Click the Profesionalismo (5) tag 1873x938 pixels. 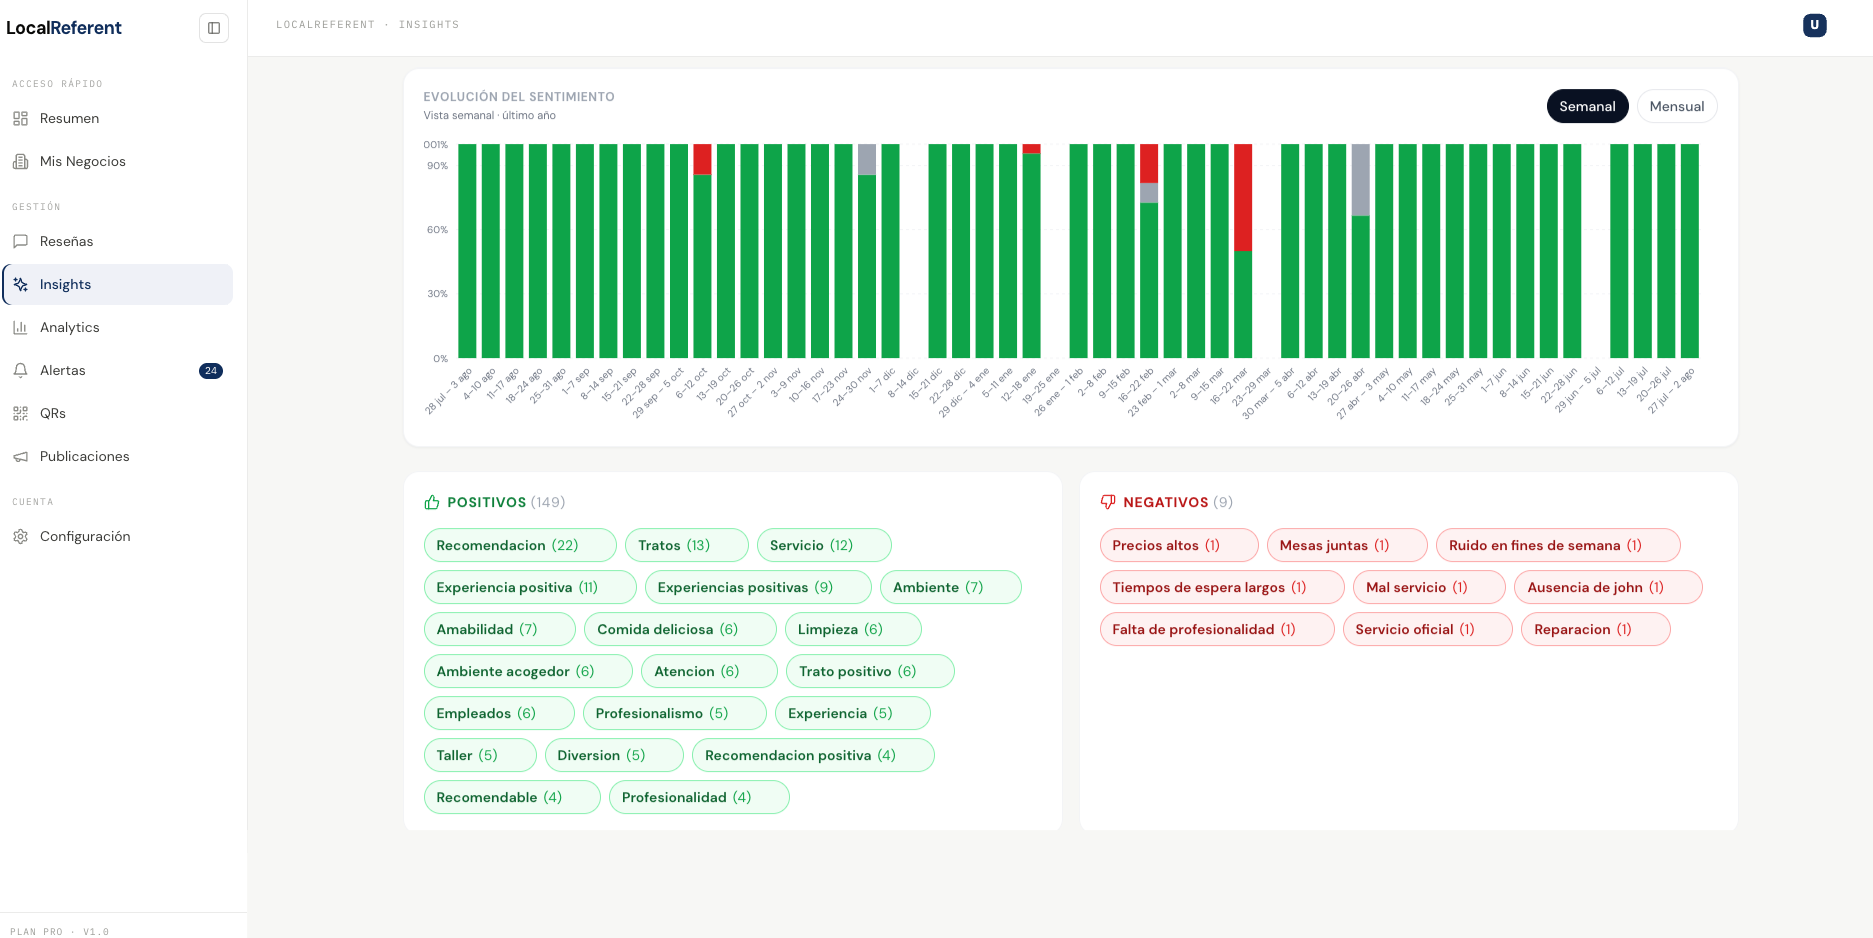pos(675,713)
